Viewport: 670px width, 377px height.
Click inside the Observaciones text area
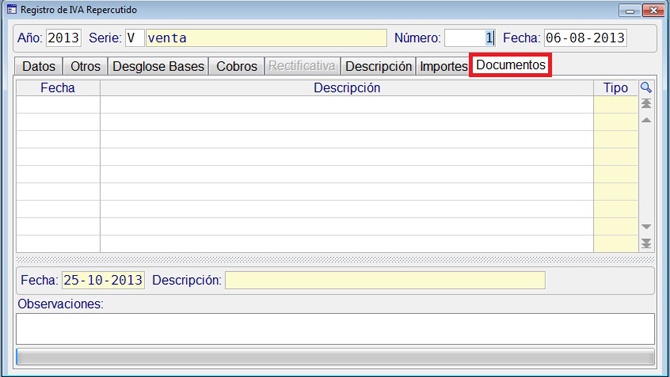tap(335, 329)
